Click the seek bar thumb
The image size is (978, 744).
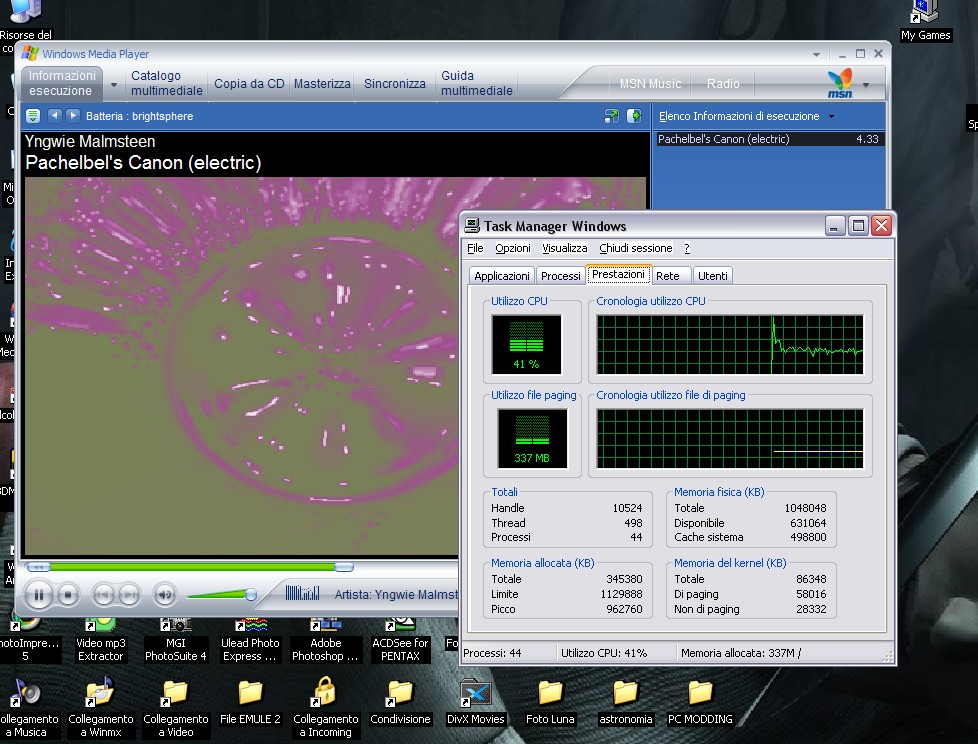[344, 567]
